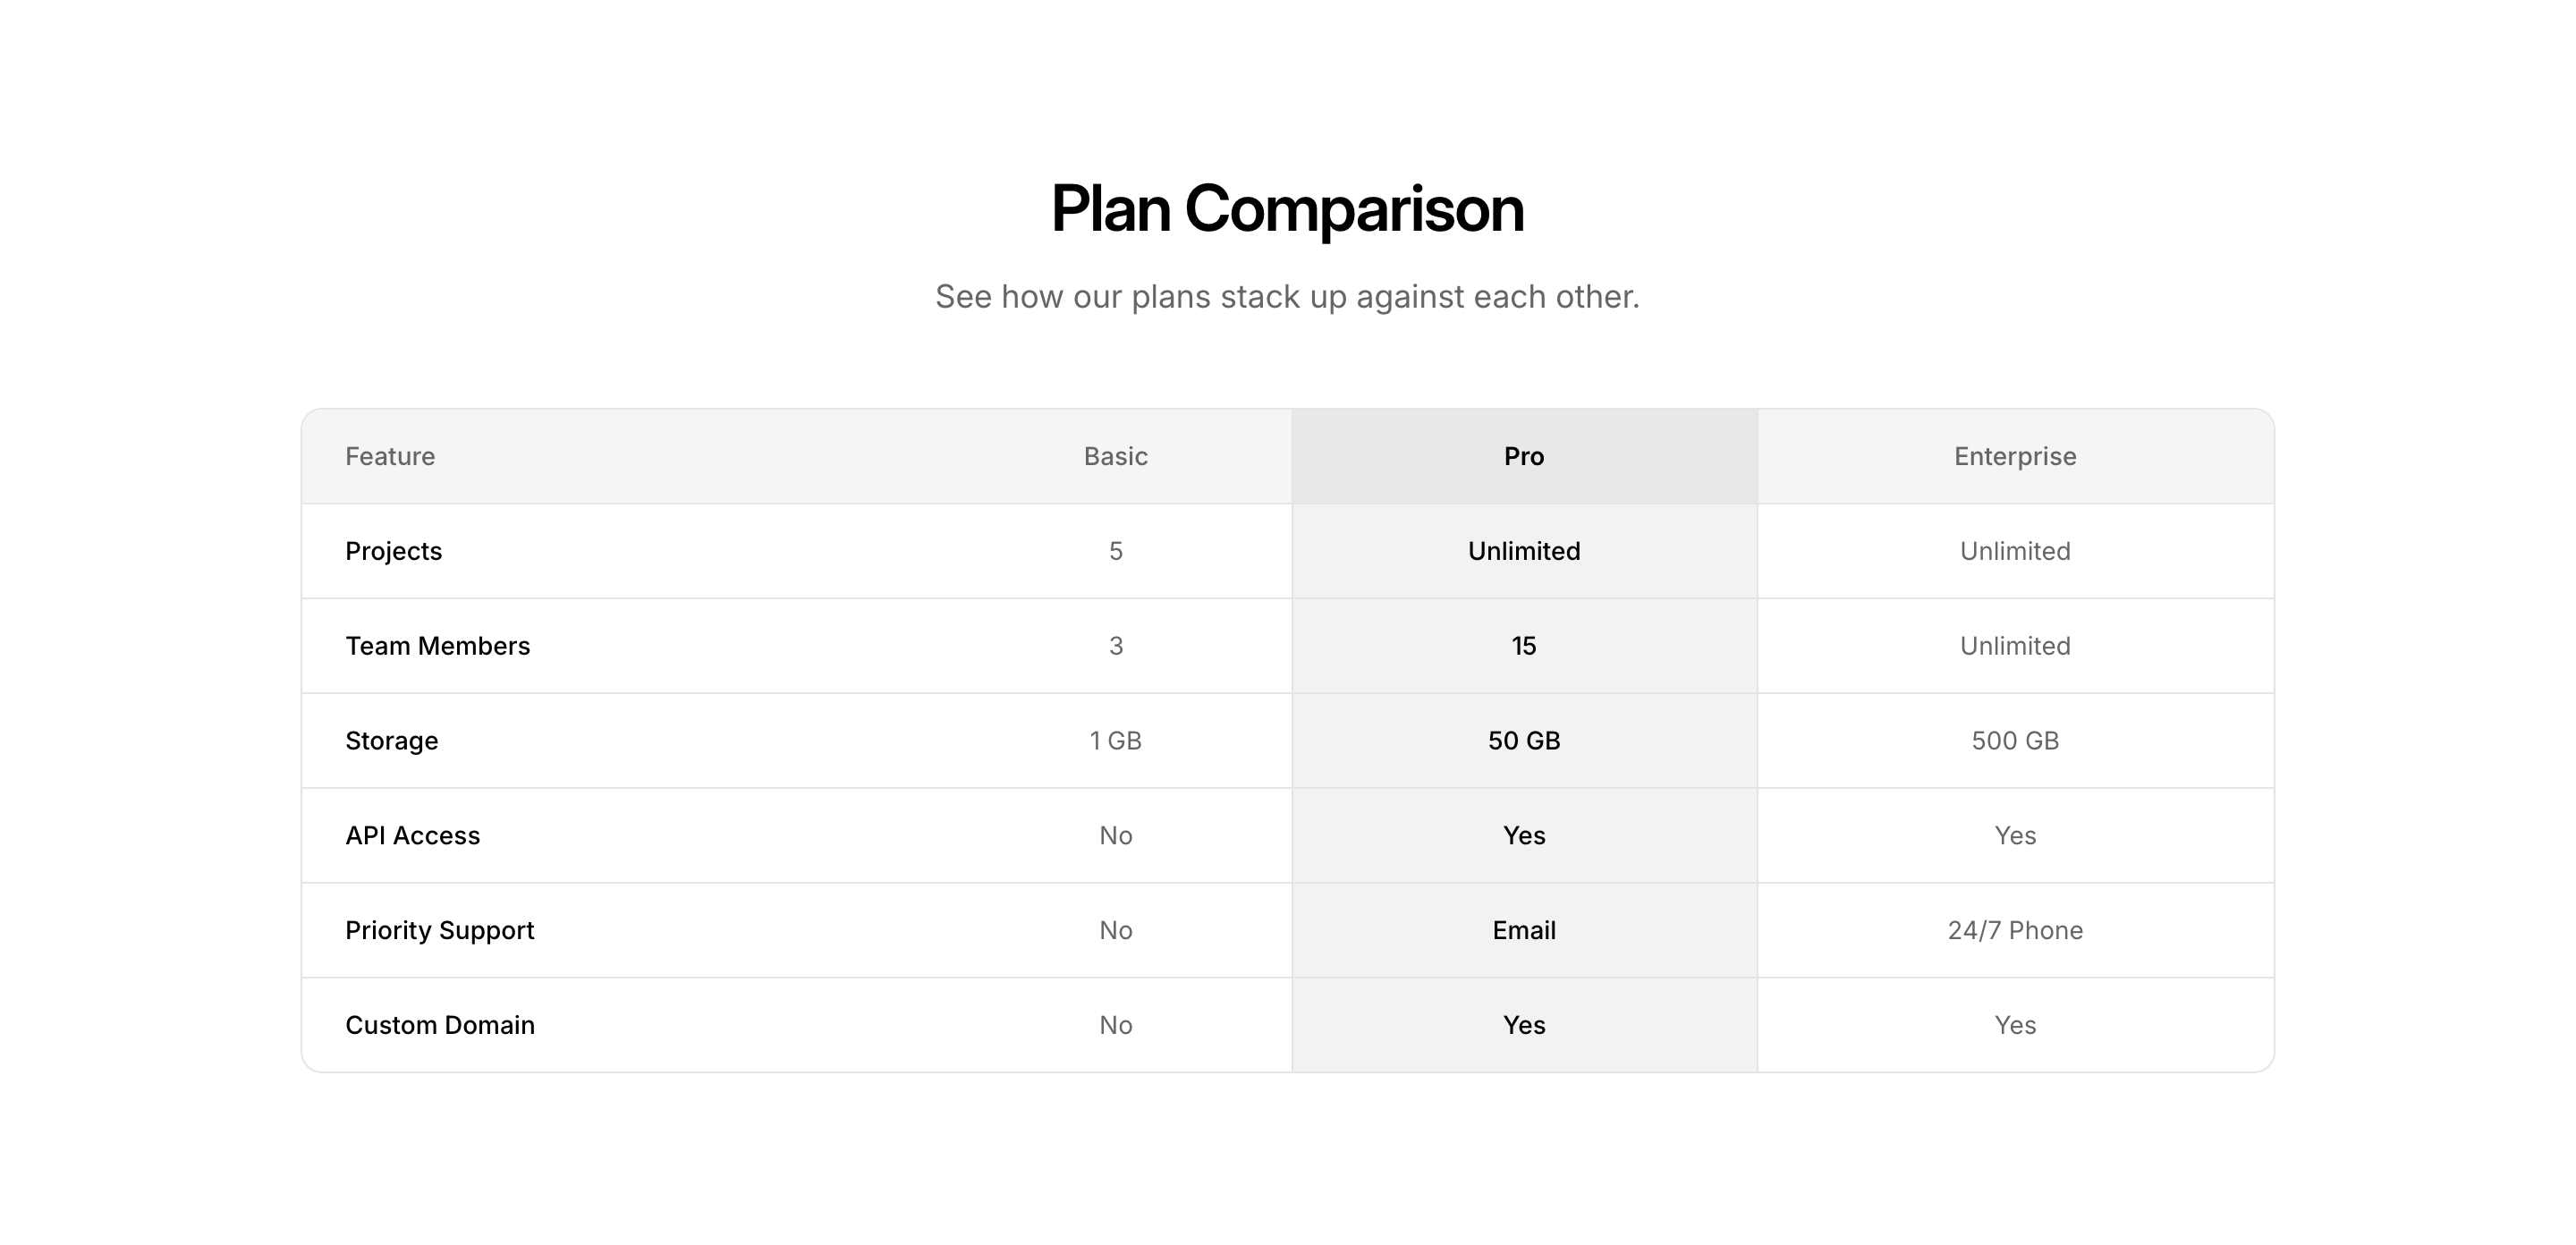The width and height of the screenshot is (2576, 1245).
Task: Click the Feature column header
Action: point(390,456)
